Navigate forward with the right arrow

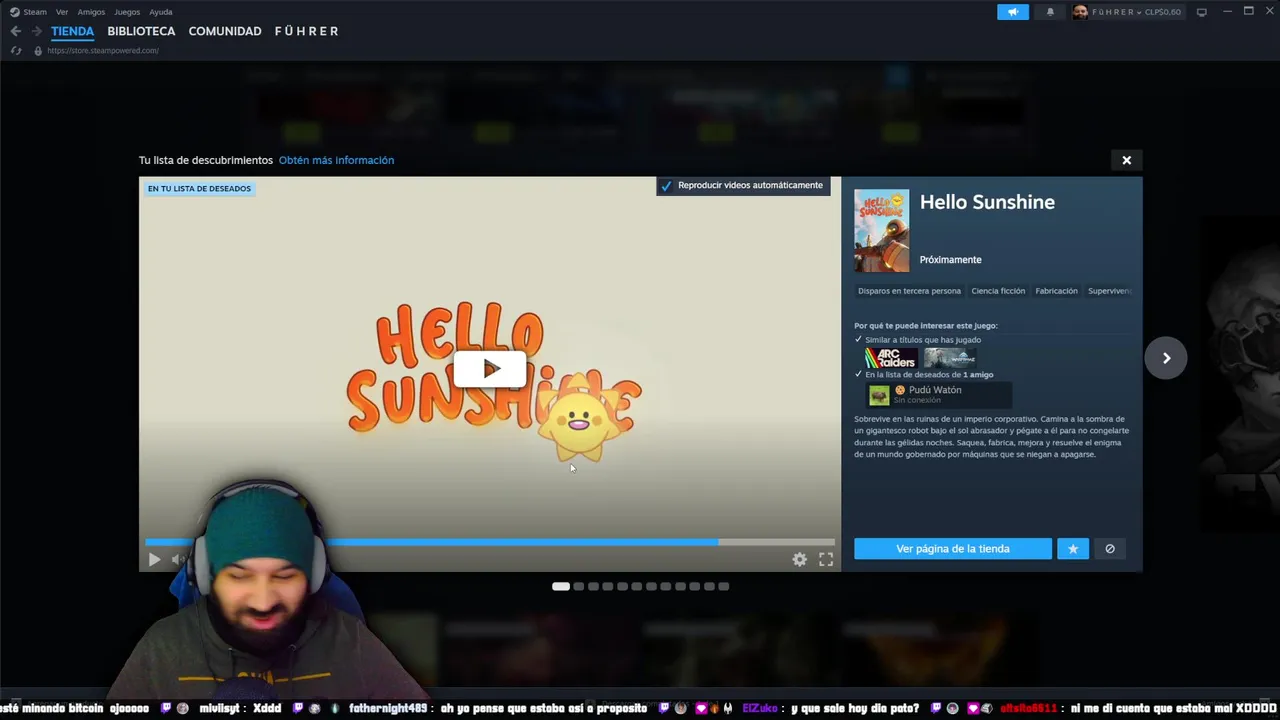[x=36, y=31]
